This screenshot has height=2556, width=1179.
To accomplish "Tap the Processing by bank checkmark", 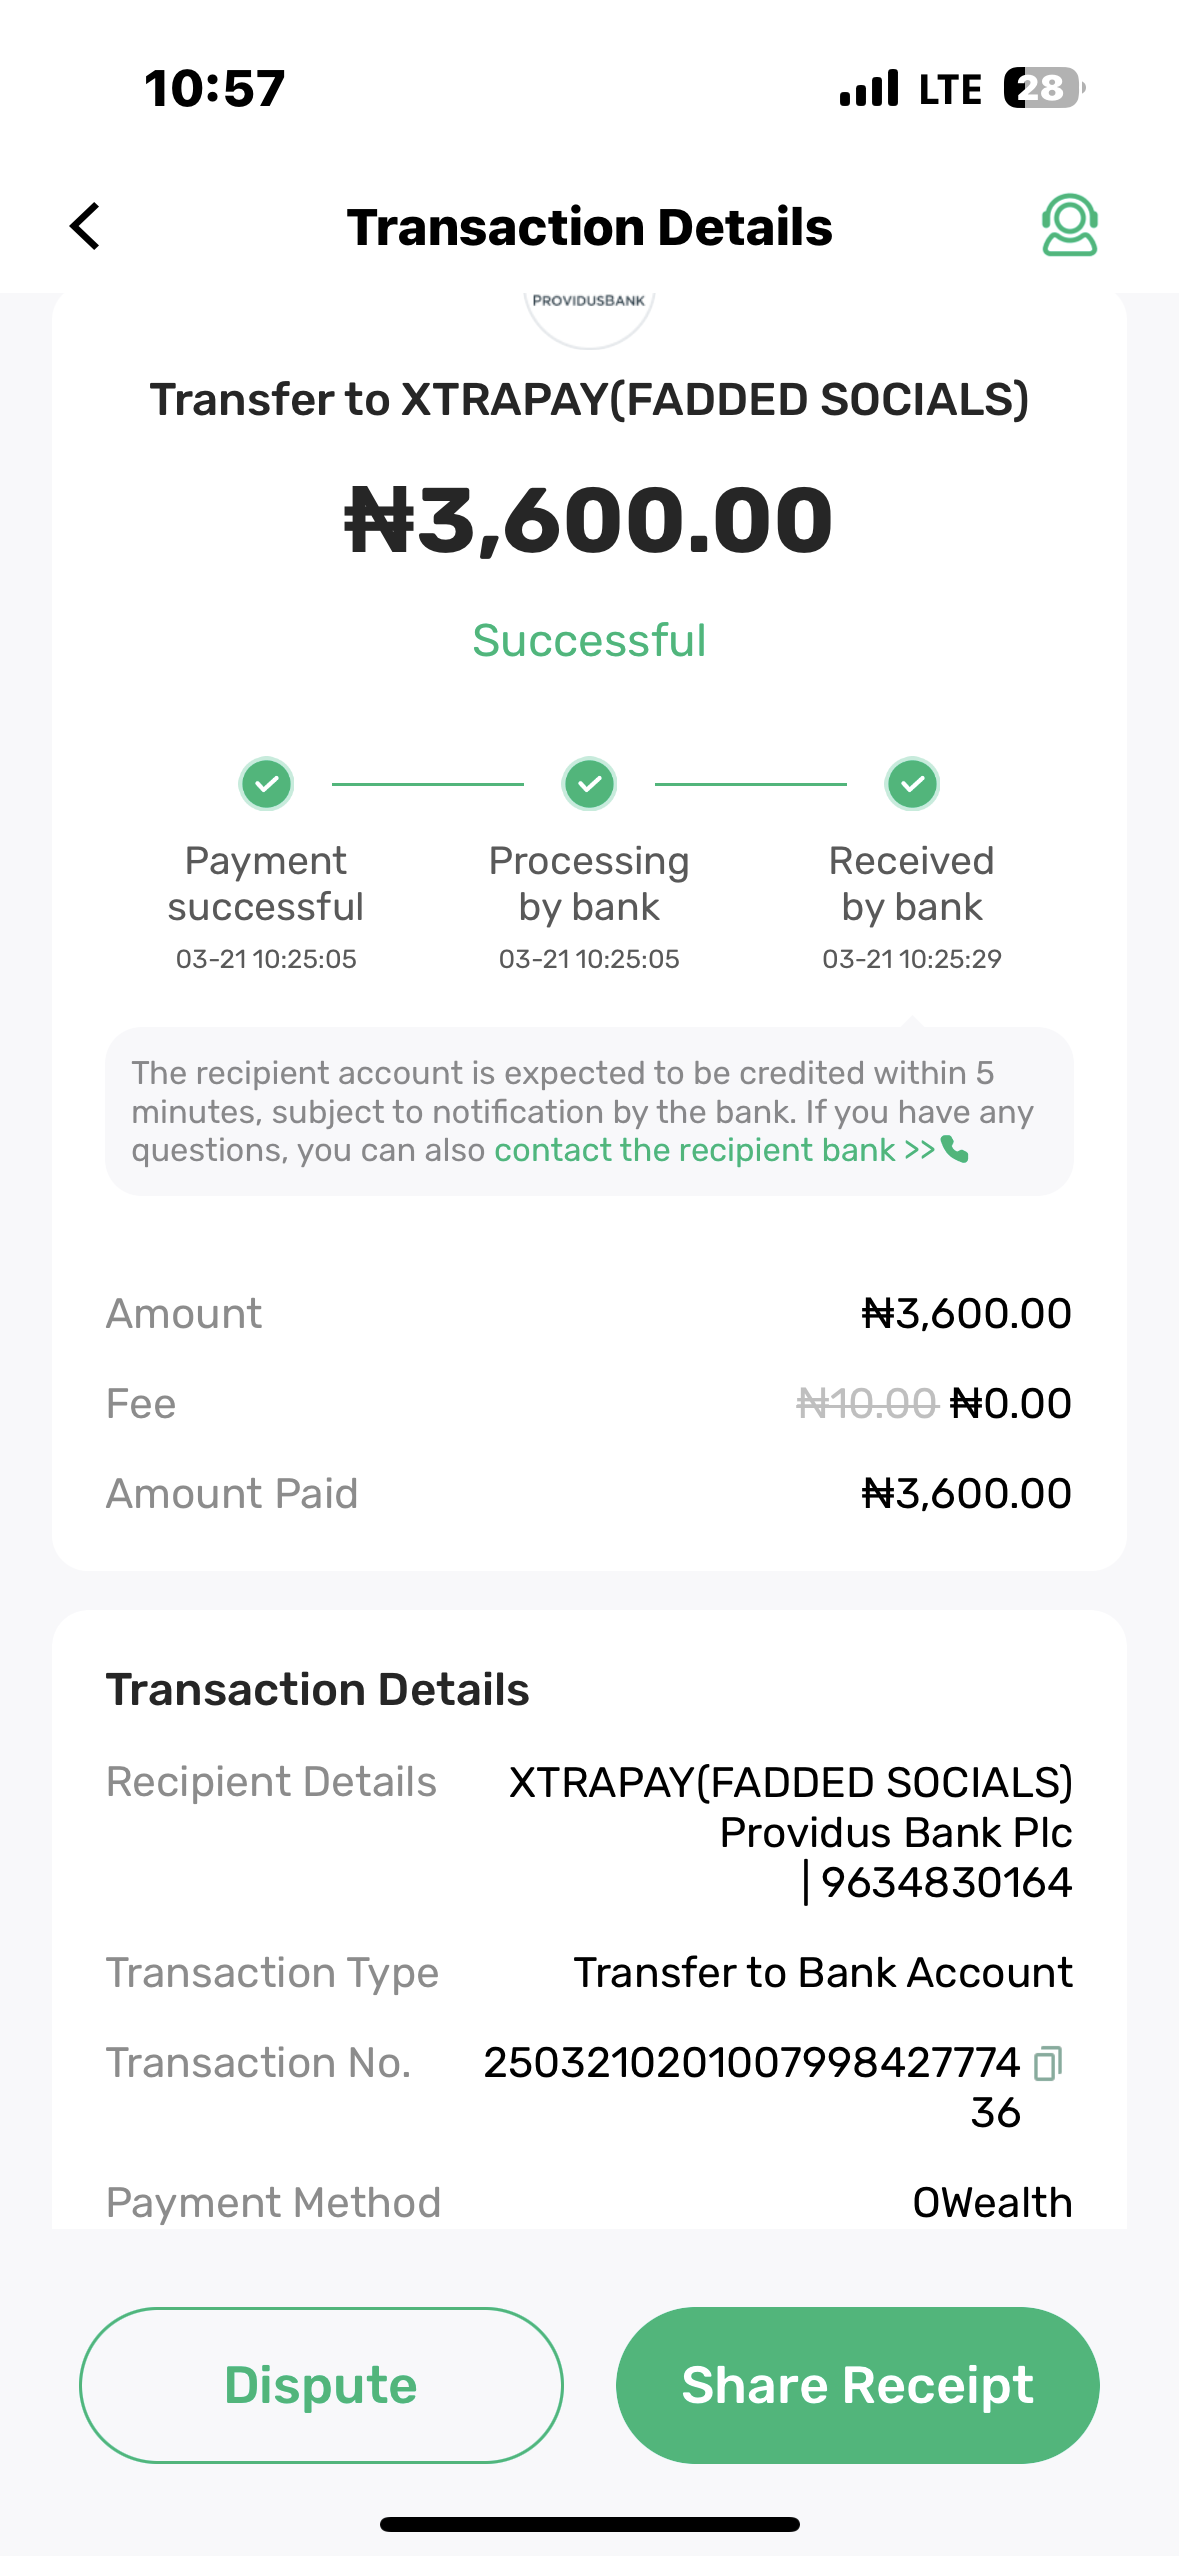I will pyautogui.click(x=589, y=784).
